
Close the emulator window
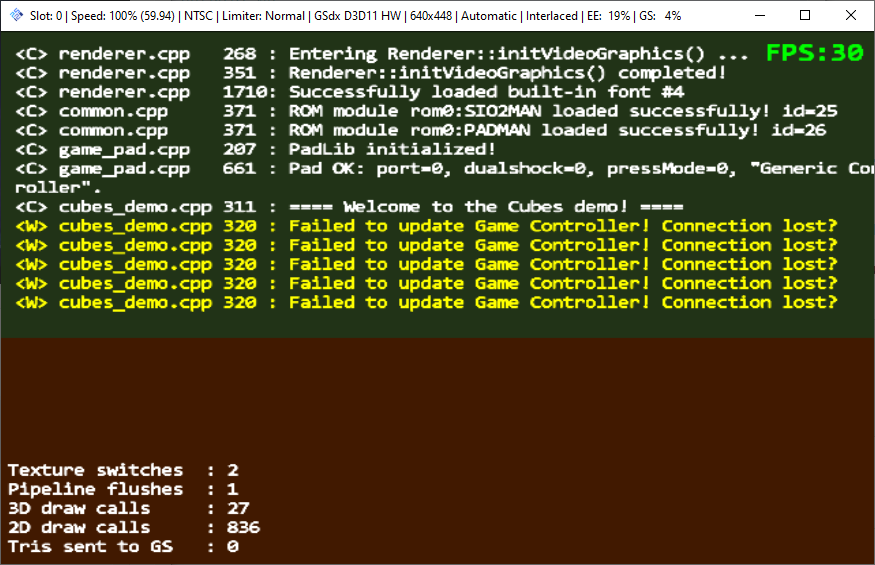[x=851, y=16]
